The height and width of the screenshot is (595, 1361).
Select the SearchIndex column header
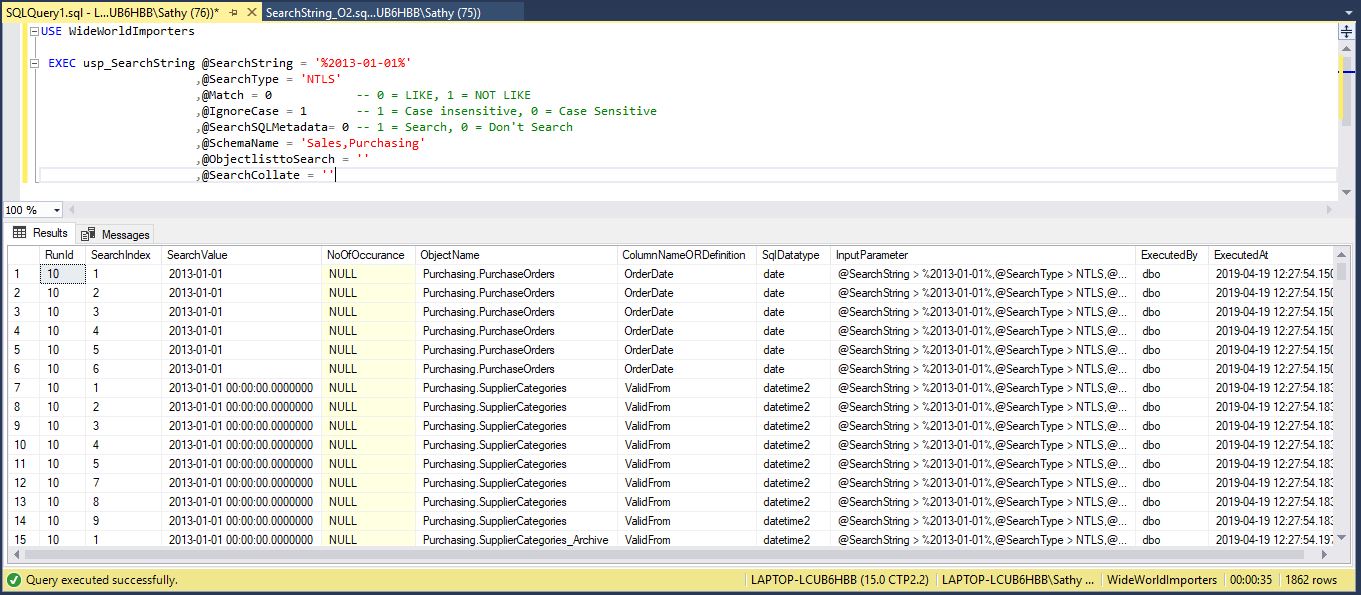(124, 255)
